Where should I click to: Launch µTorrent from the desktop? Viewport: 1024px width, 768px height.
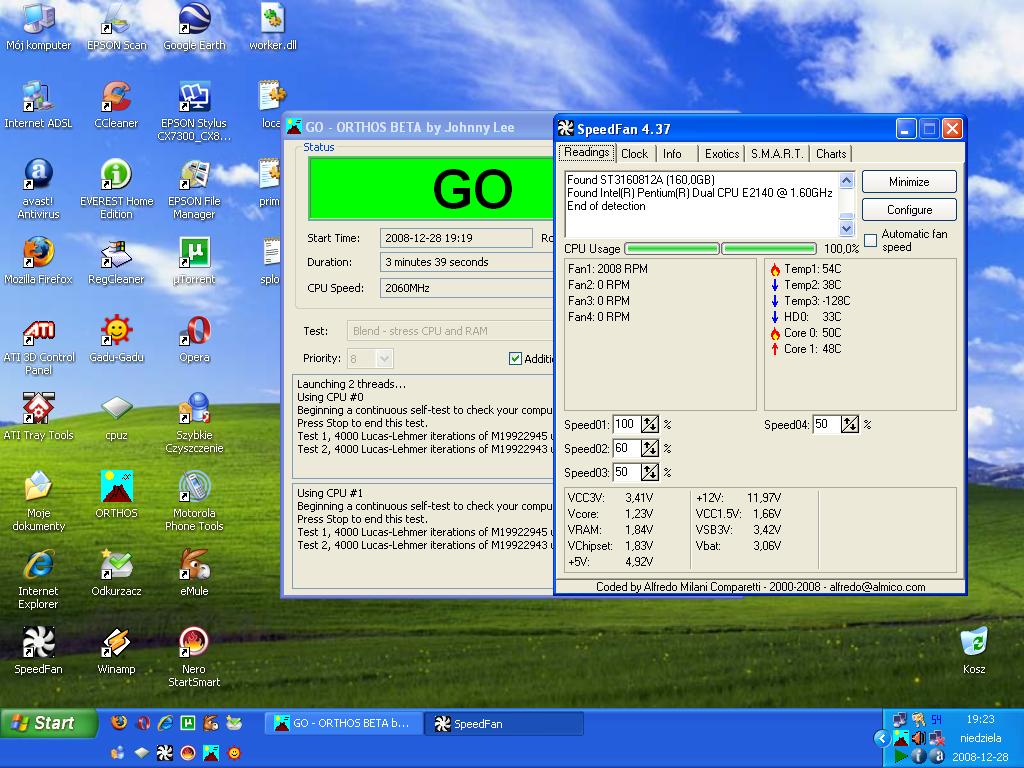tap(194, 261)
